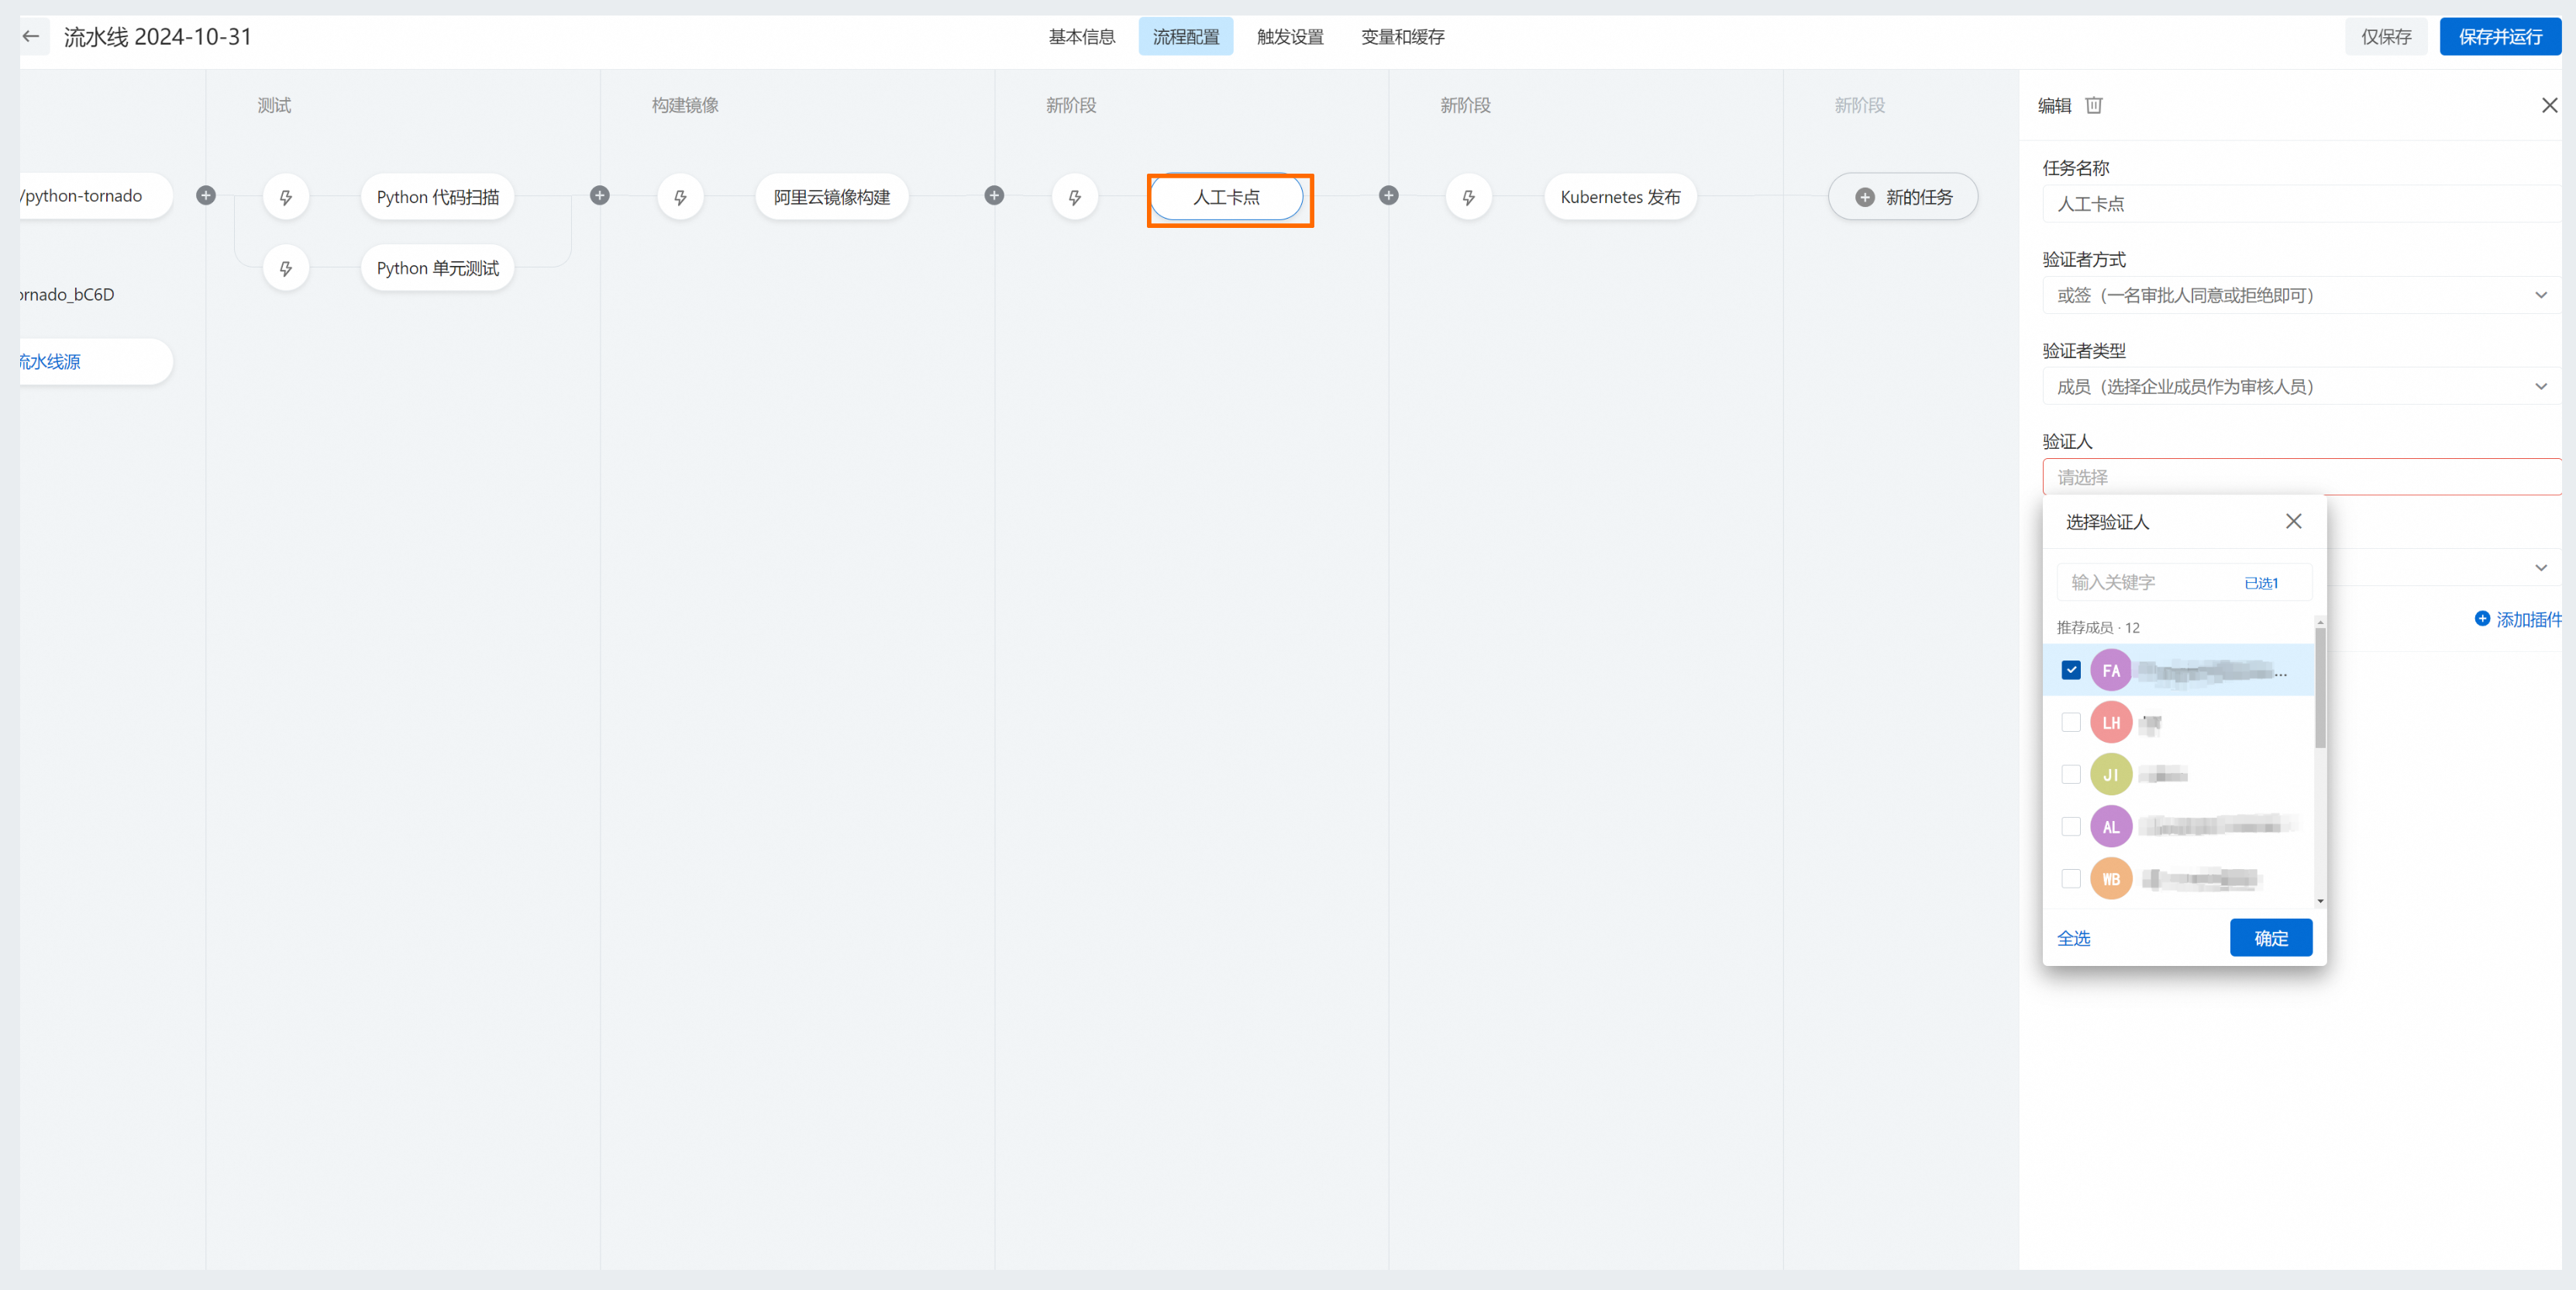Uncheck the FA member checkbox

click(x=2071, y=670)
